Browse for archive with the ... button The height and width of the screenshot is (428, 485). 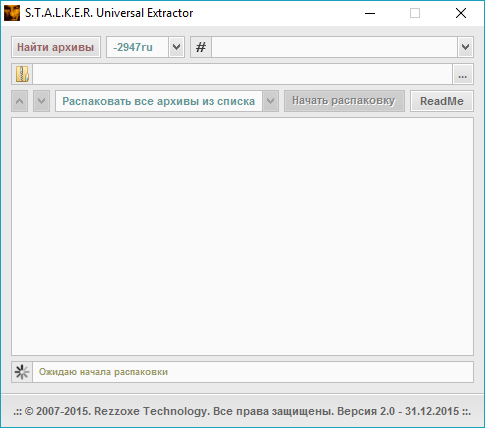[463, 74]
